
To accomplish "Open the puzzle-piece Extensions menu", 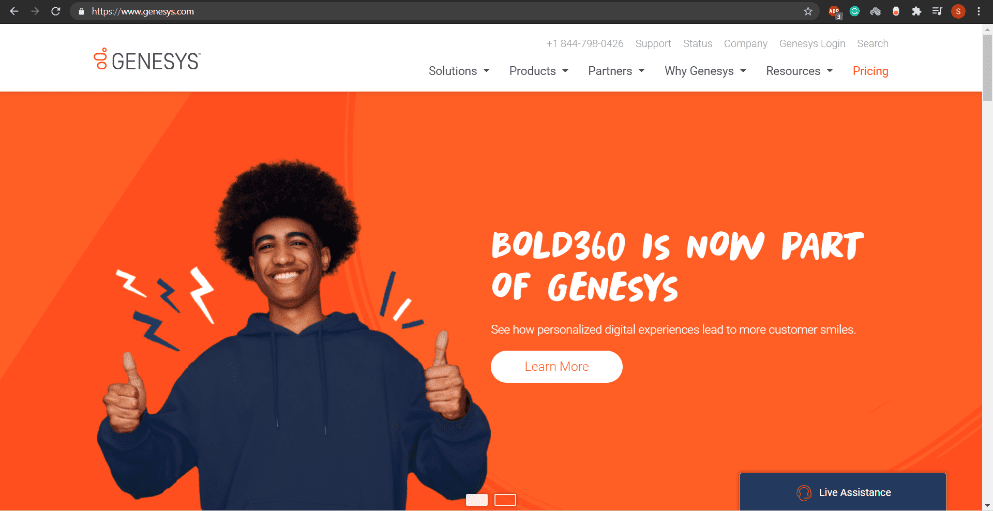I will tap(916, 11).
